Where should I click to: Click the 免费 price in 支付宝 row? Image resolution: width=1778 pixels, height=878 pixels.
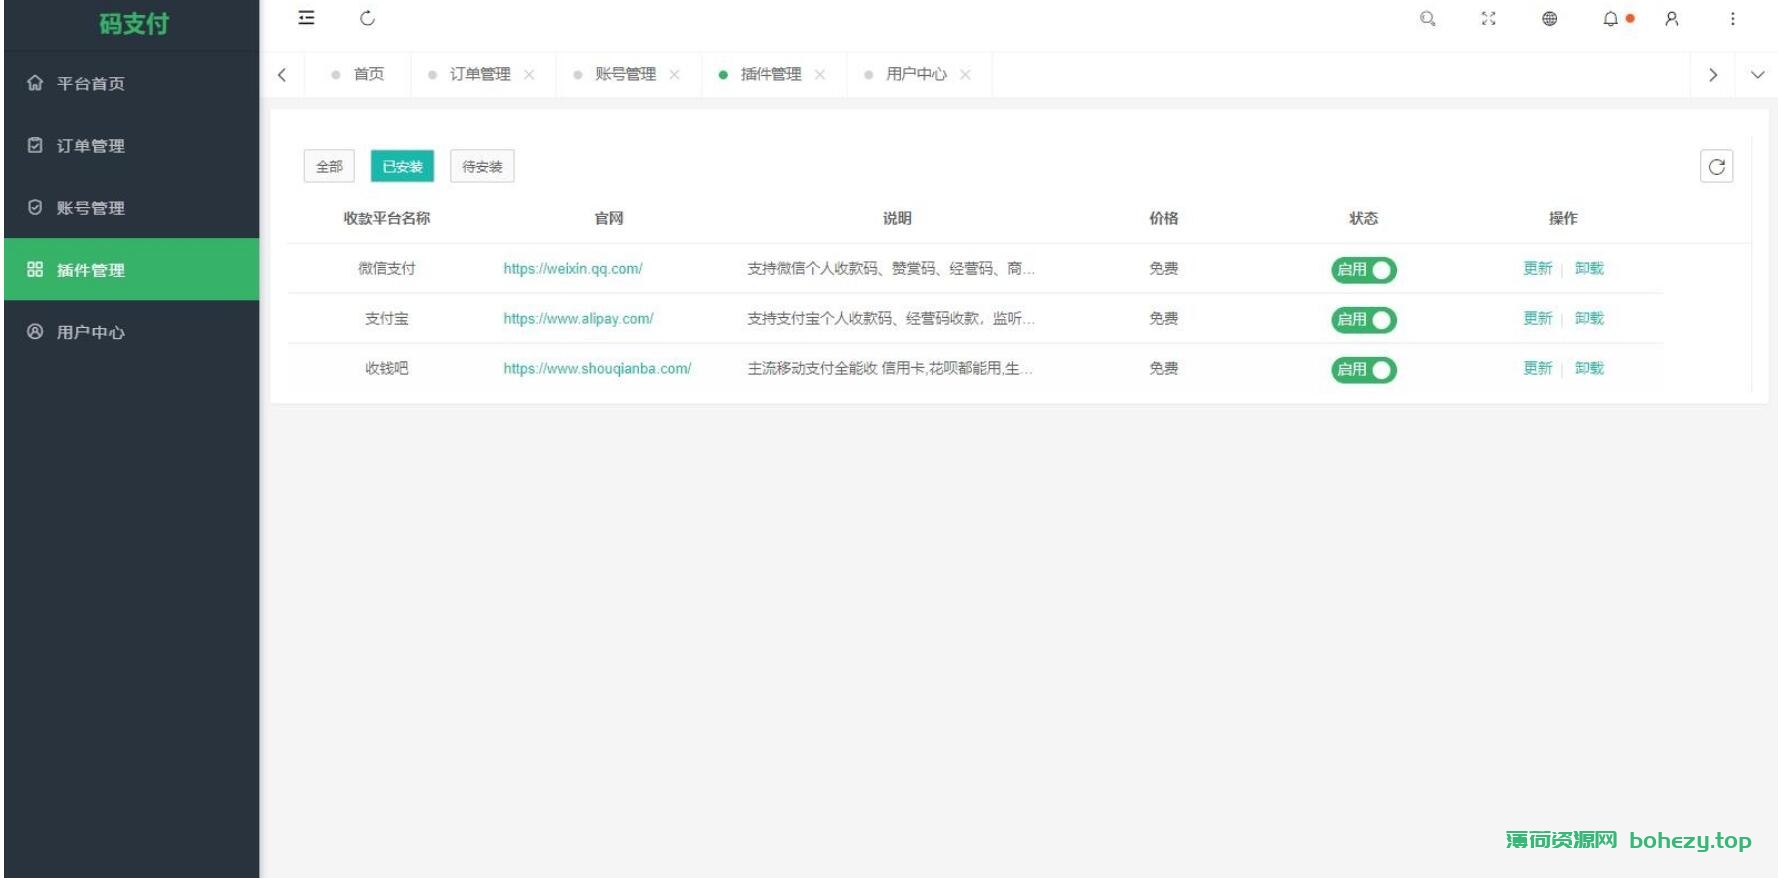click(1163, 318)
